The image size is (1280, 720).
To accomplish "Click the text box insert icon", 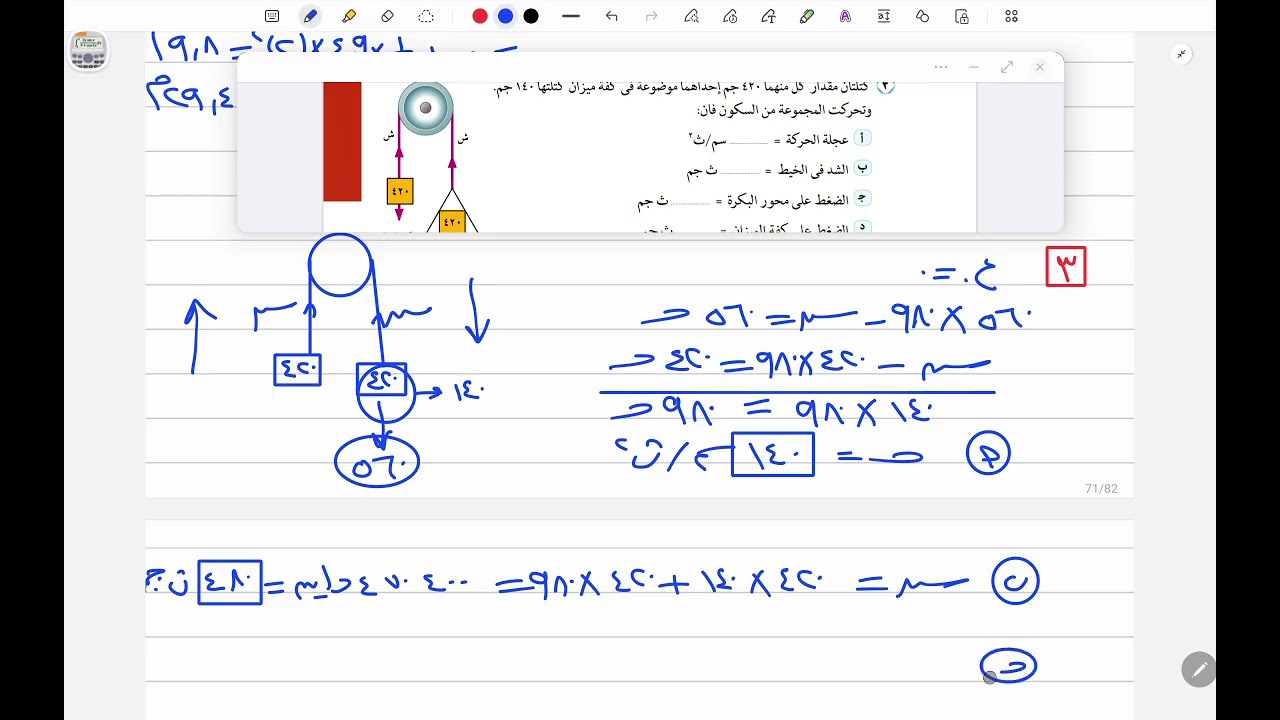I will point(884,16).
